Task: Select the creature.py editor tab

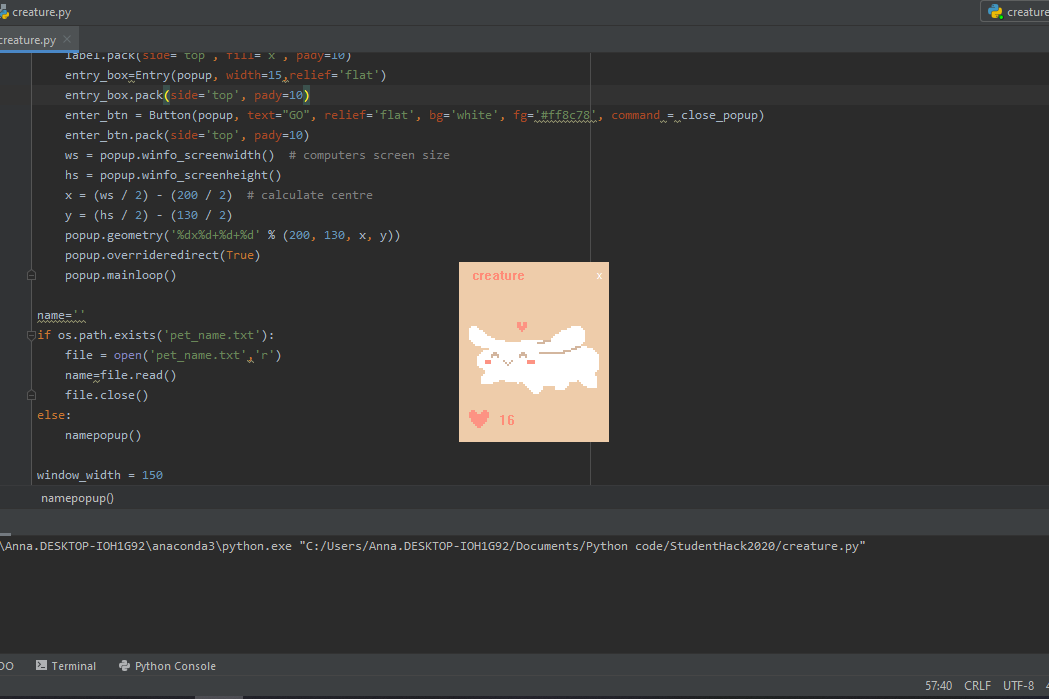Action: pos(28,40)
